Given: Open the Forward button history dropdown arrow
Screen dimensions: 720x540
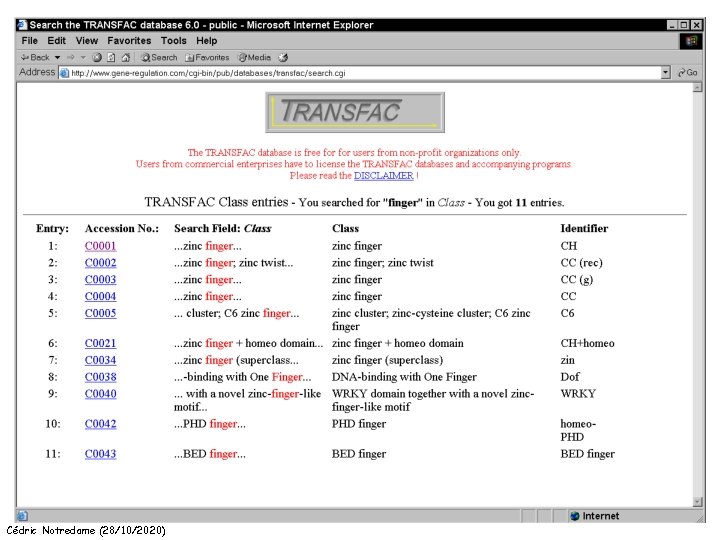Looking at the screenshot, I should pyautogui.click(x=83, y=57).
